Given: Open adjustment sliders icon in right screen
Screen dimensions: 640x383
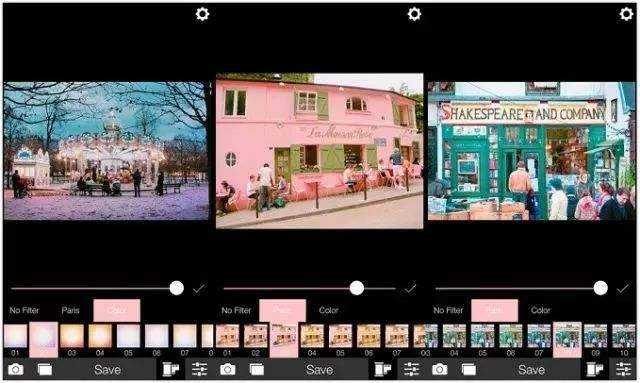Looking at the screenshot, I should [623, 369].
